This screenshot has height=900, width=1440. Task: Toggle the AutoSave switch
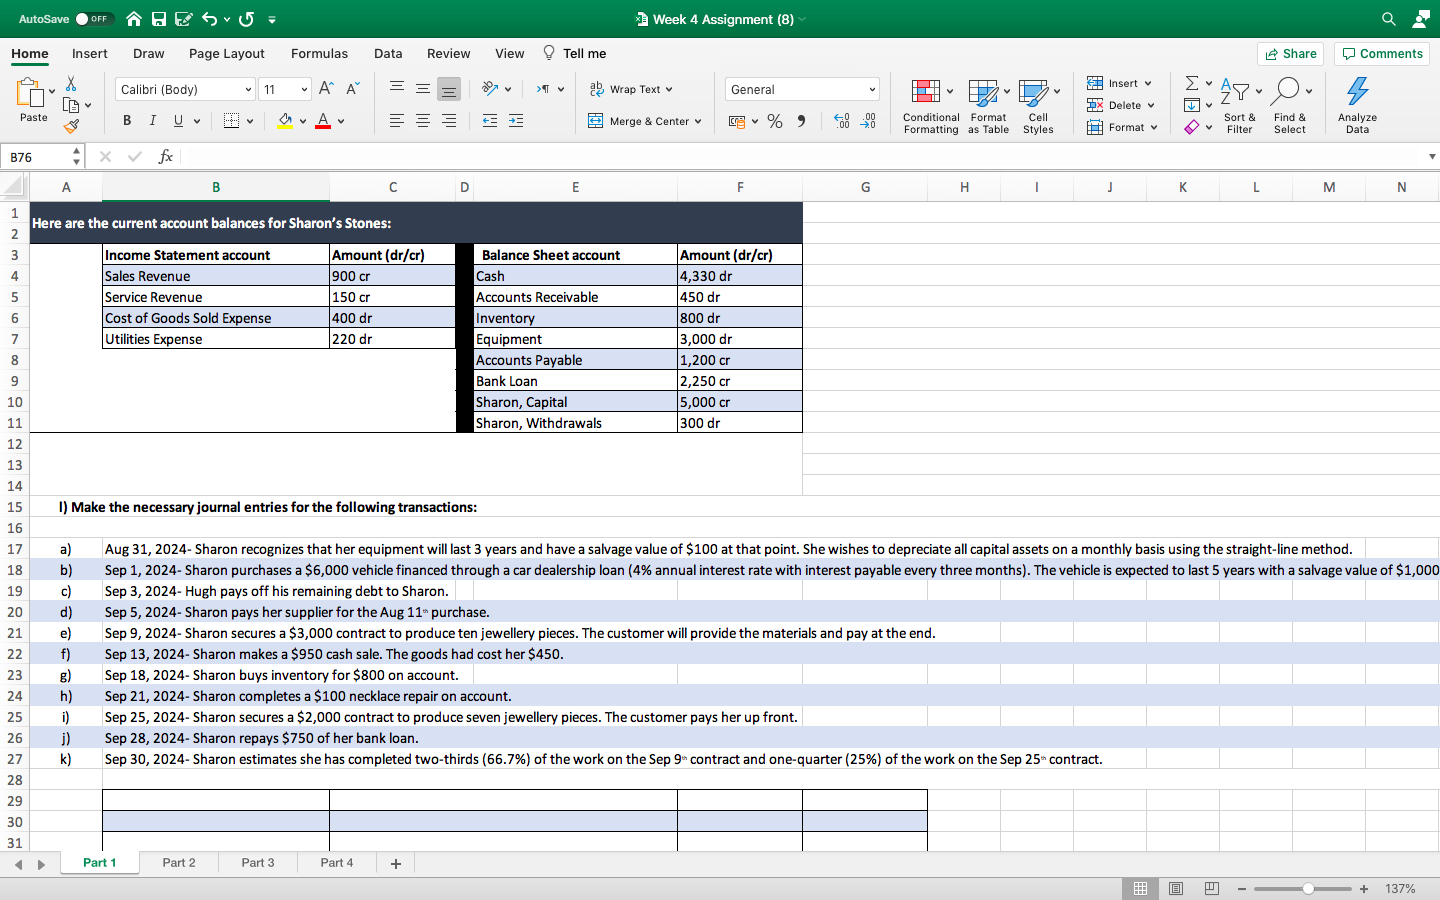point(94,19)
